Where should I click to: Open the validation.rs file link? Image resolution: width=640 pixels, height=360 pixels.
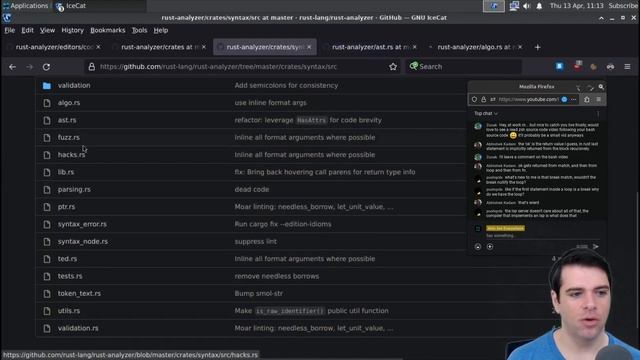point(78,328)
